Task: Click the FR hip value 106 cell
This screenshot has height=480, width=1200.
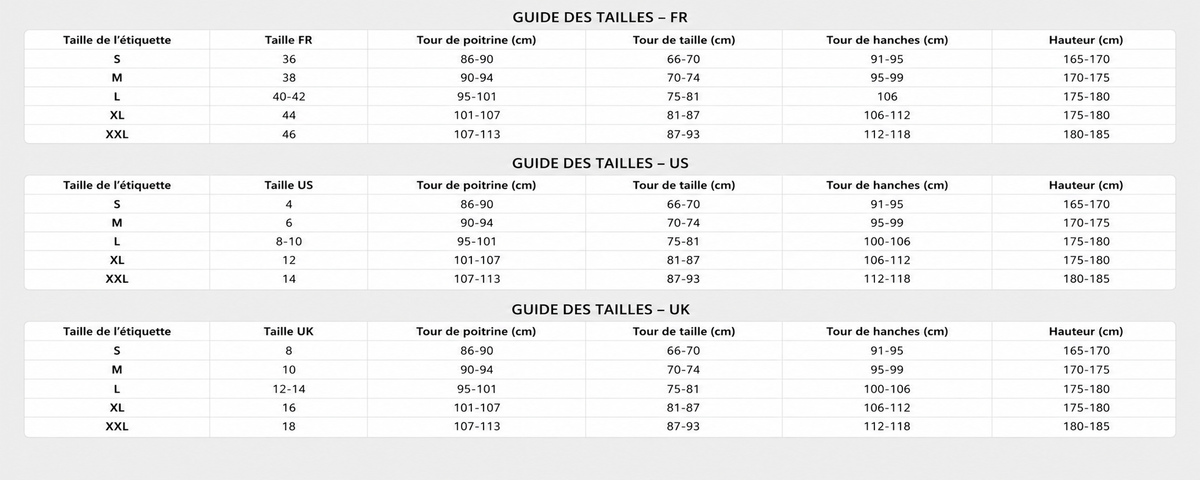Action: click(x=887, y=97)
